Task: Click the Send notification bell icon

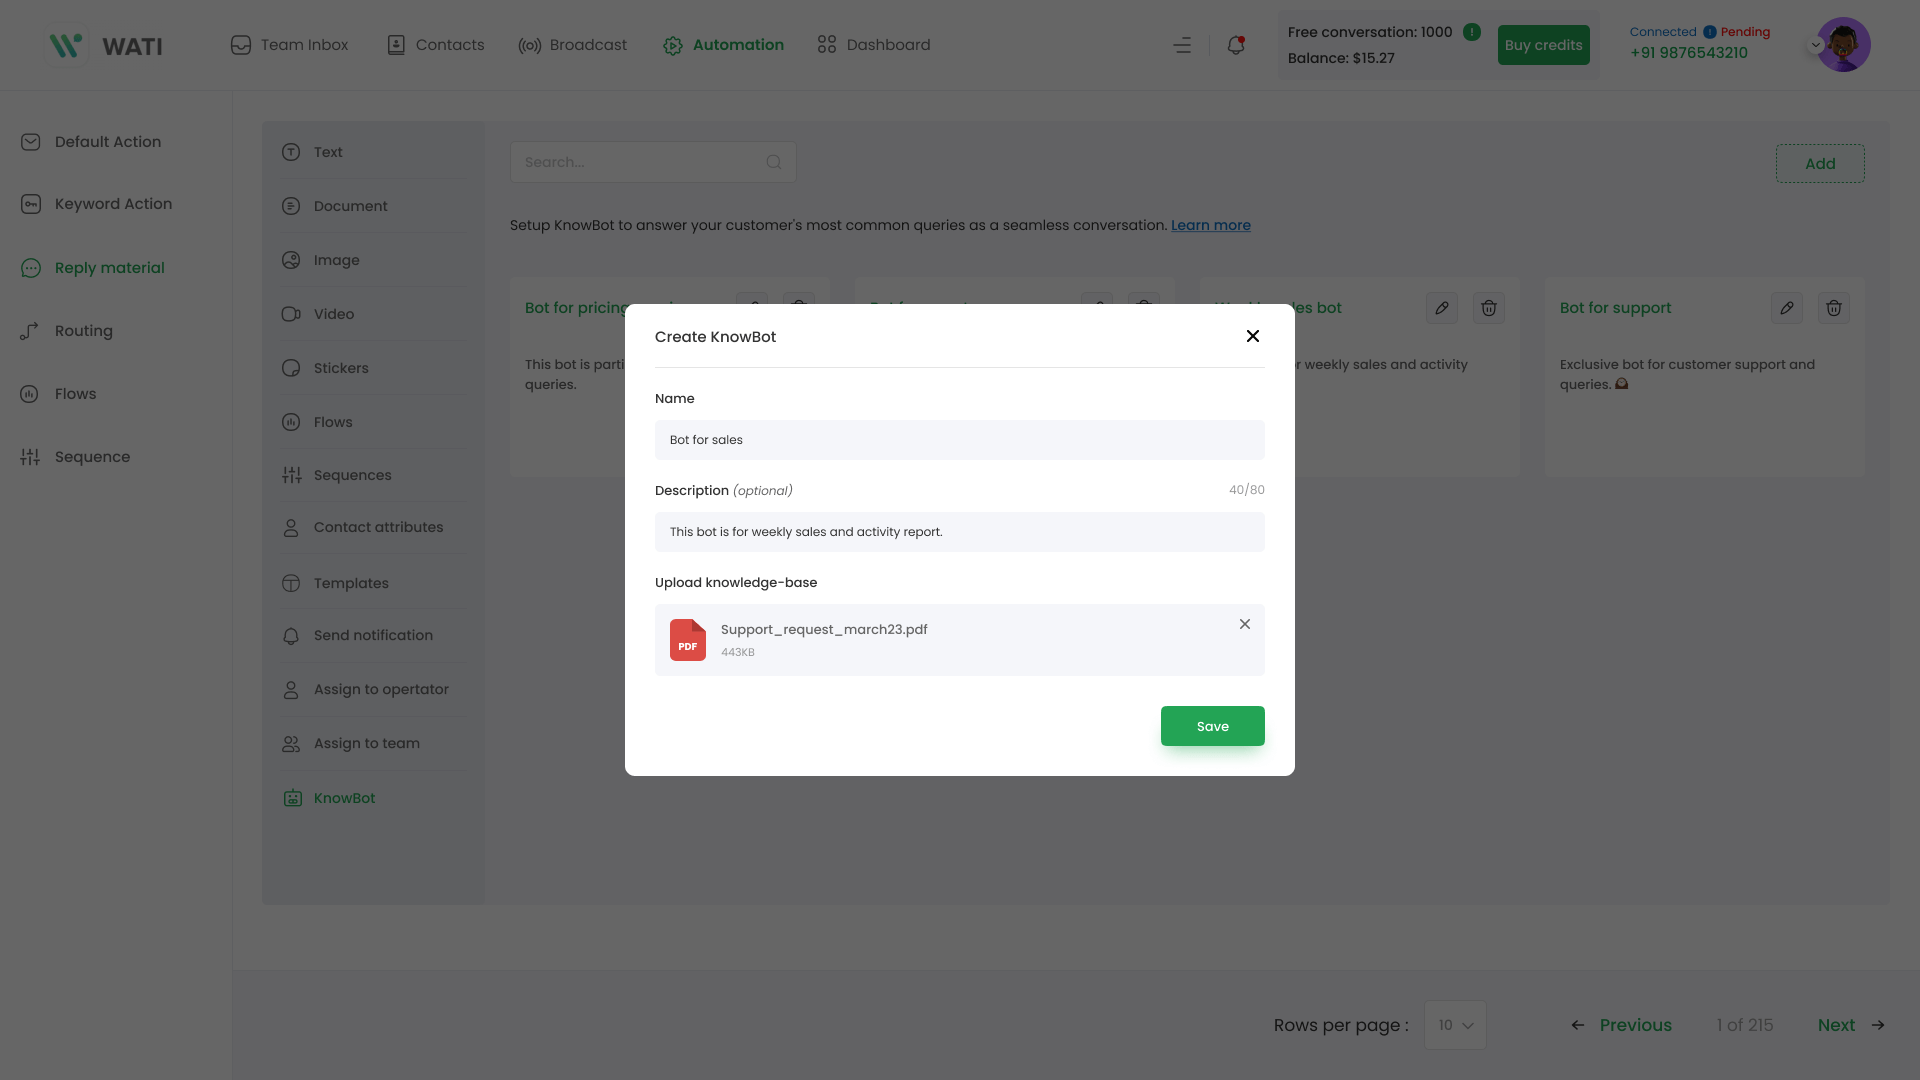Action: (x=291, y=636)
